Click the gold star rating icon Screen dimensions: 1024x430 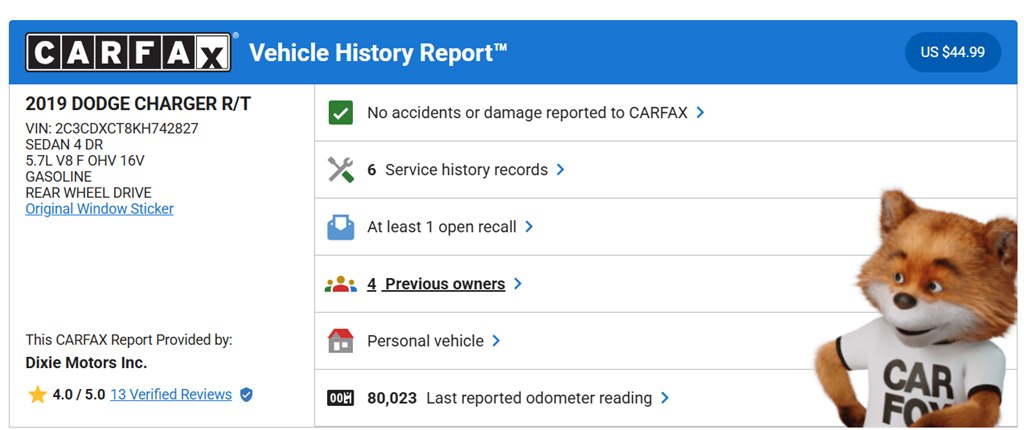[38, 395]
